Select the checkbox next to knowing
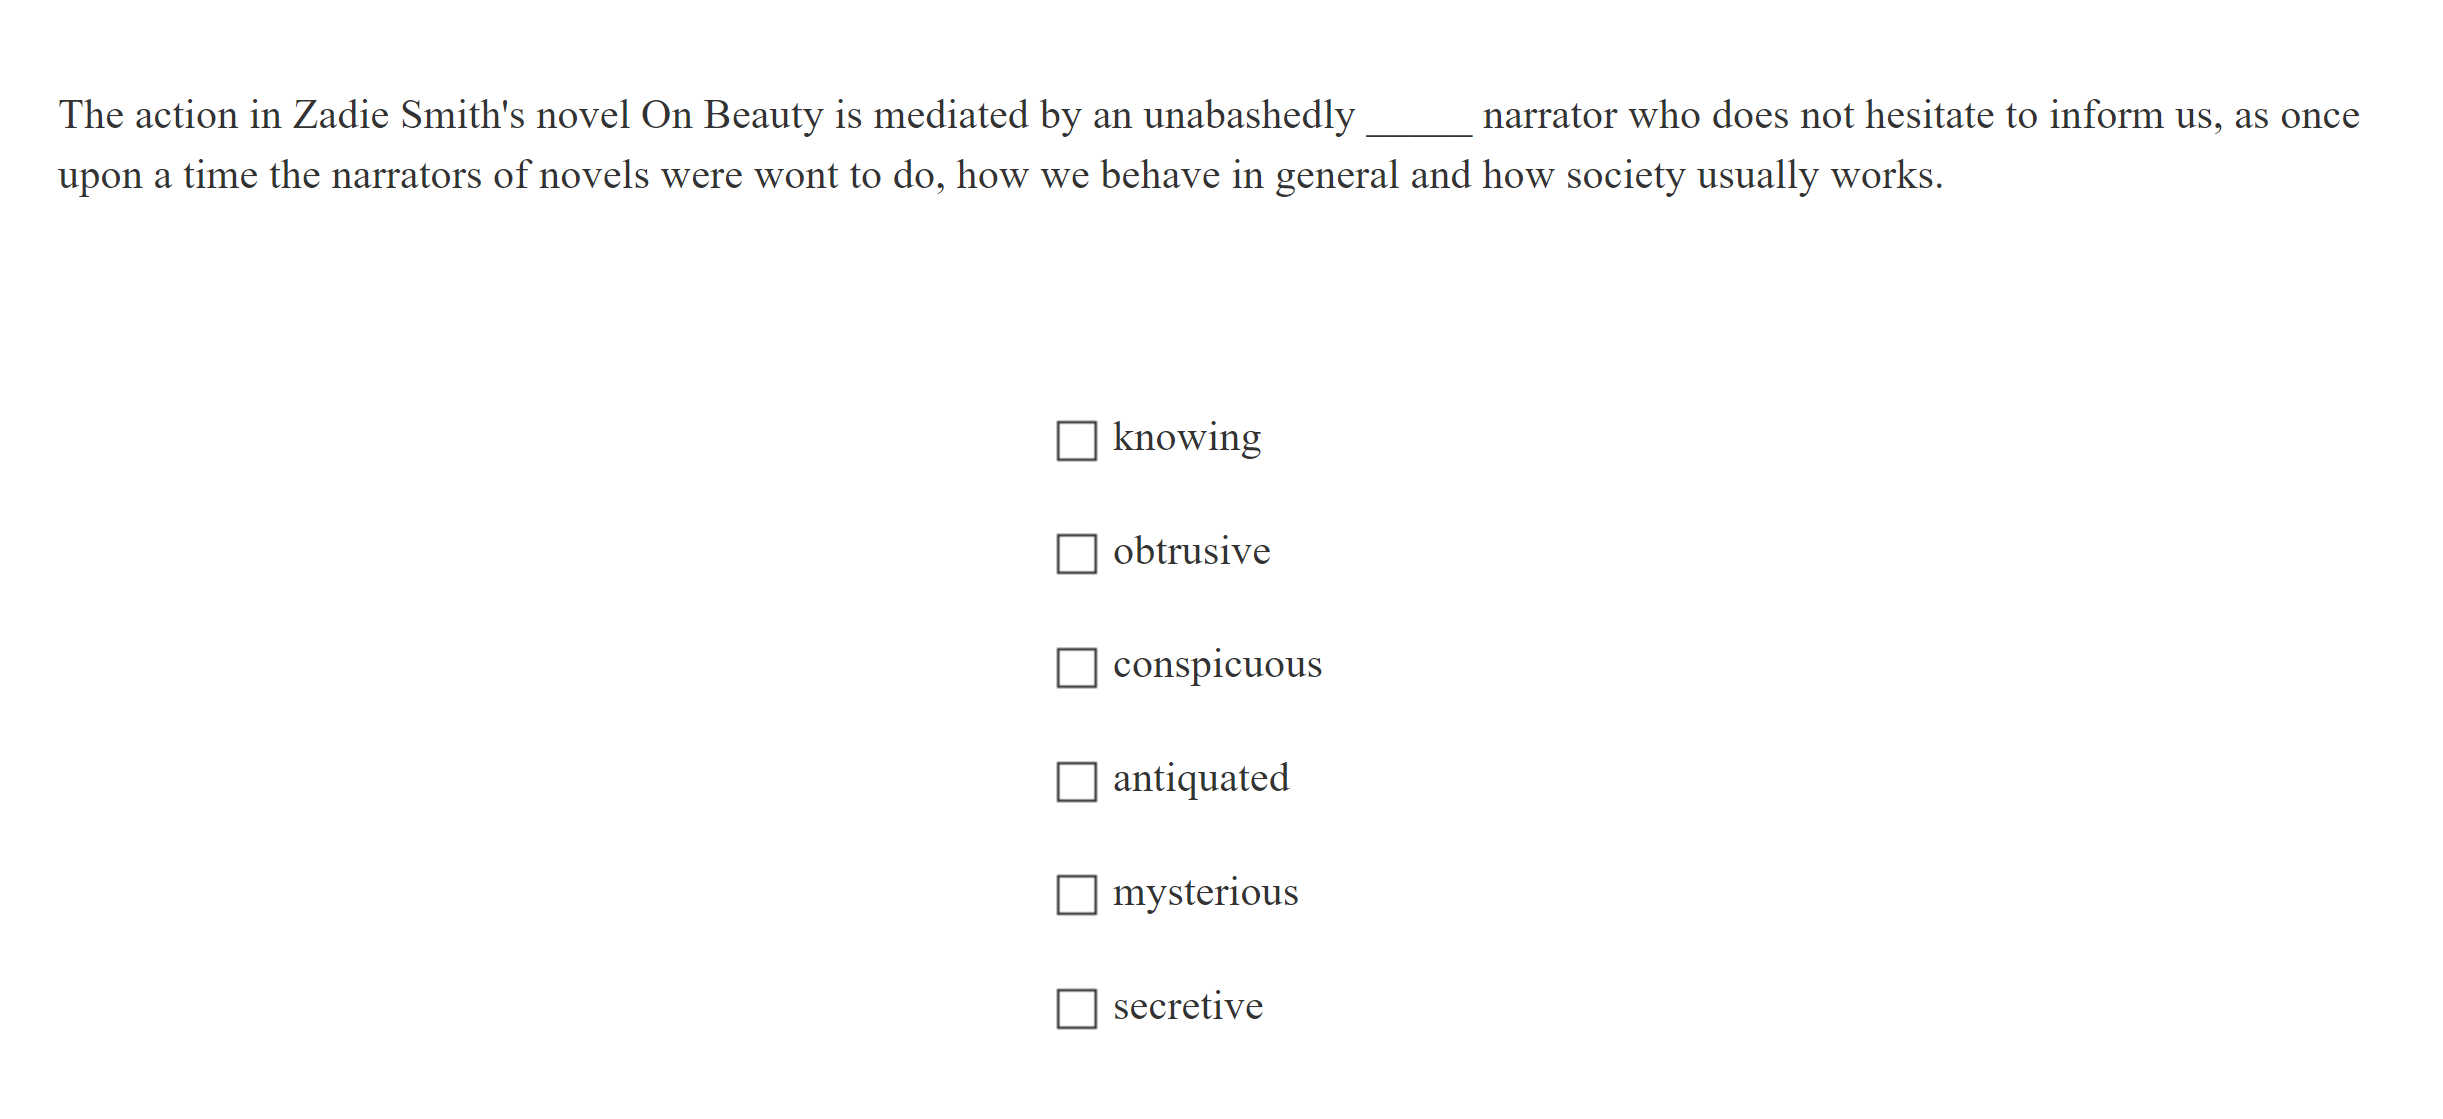 click(x=1076, y=439)
